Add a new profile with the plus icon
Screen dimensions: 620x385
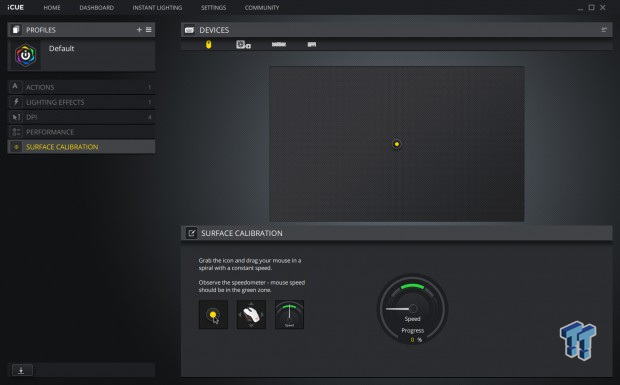pyautogui.click(x=139, y=30)
